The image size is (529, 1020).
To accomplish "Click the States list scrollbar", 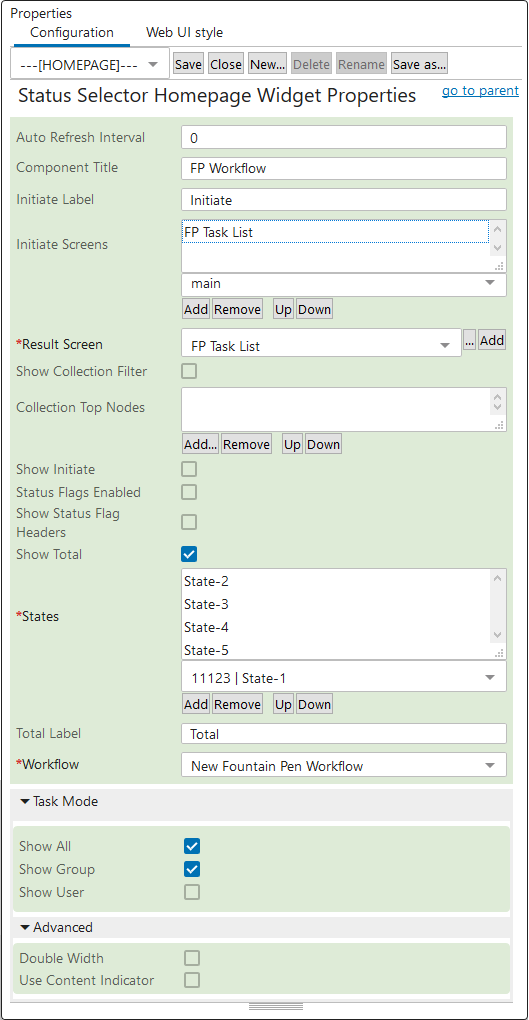I will pos(497,606).
